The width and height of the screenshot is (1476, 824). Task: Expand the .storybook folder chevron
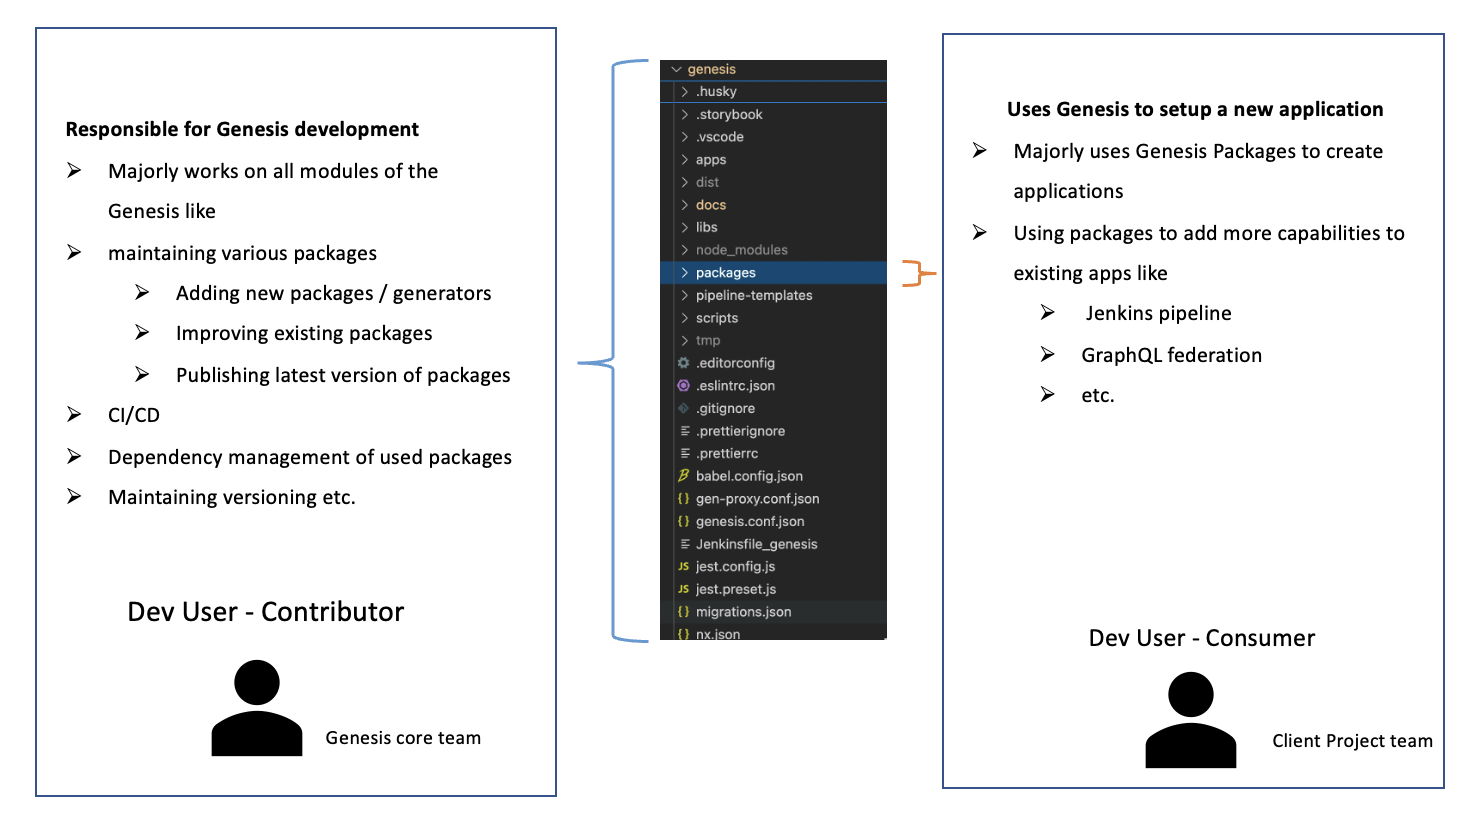[685, 114]
